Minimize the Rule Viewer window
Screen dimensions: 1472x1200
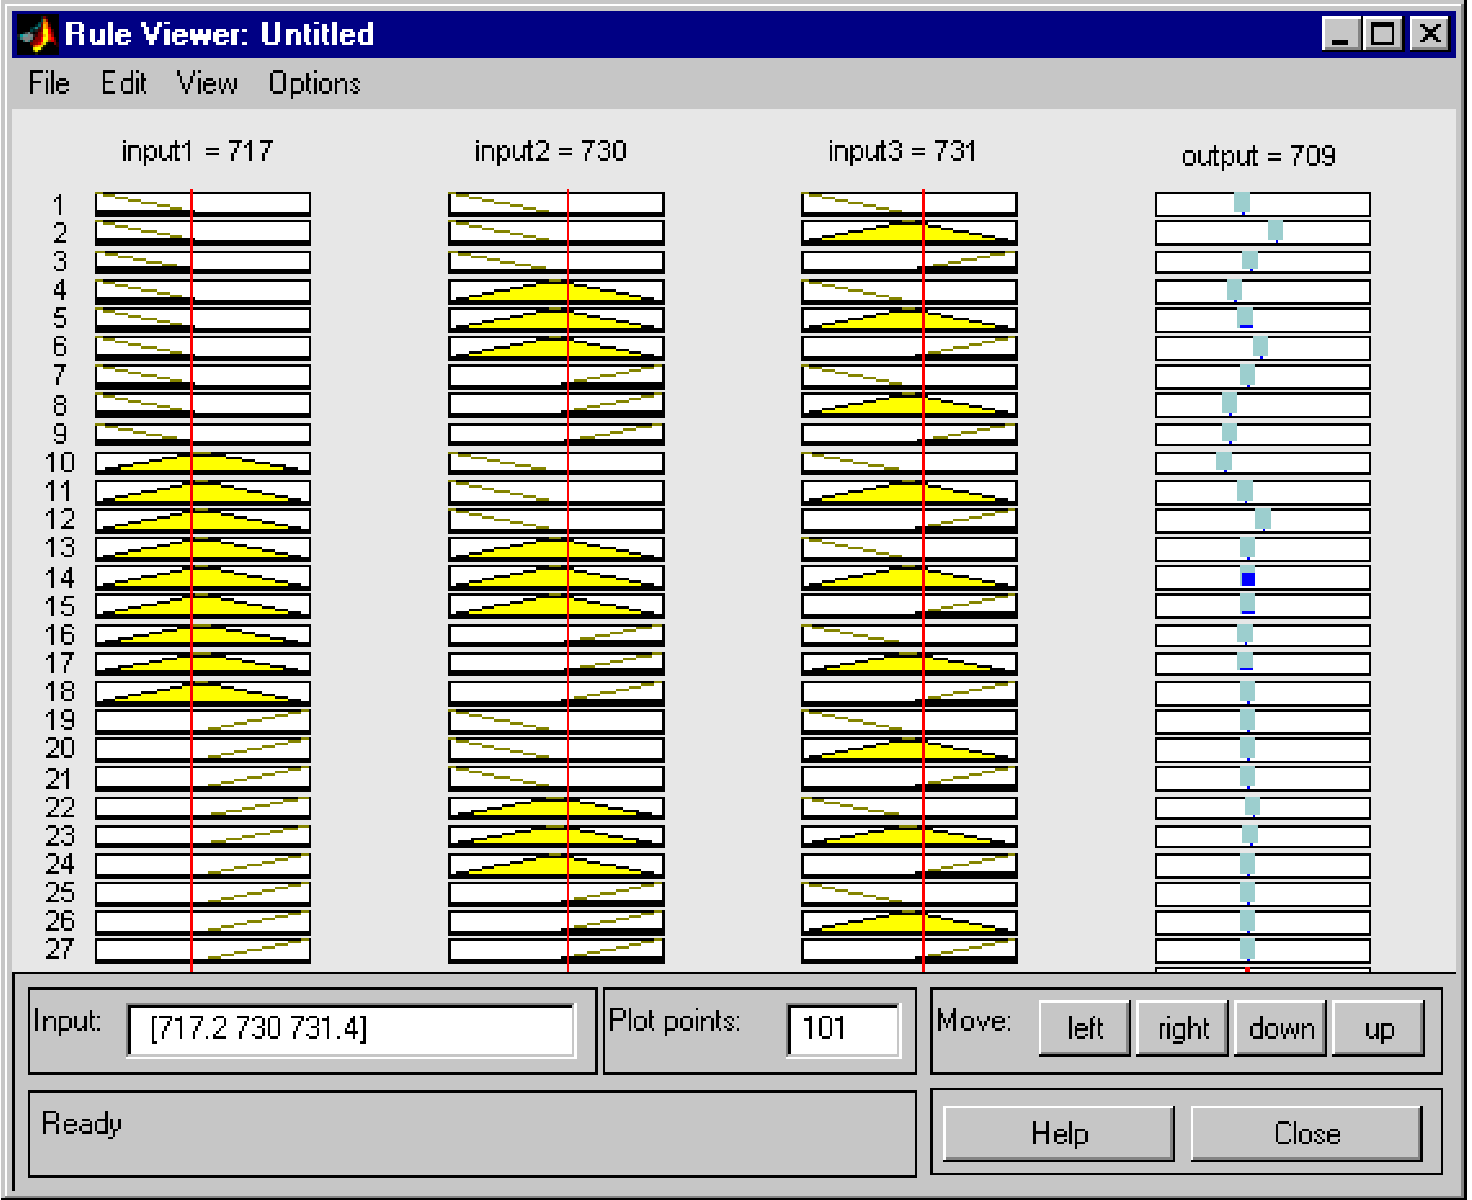(1340, 35)
